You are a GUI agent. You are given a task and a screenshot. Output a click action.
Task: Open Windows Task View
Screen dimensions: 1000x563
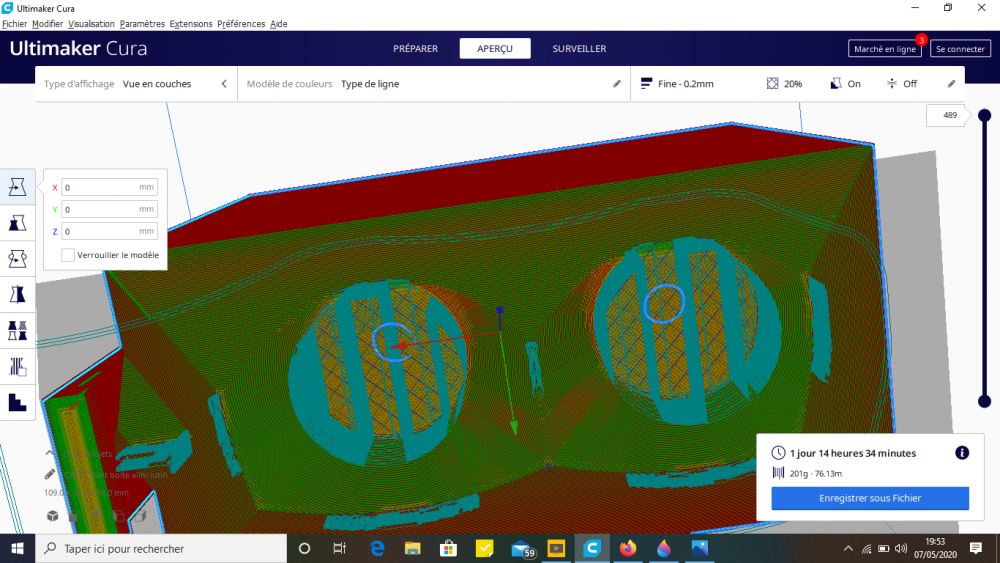point(339,548)
